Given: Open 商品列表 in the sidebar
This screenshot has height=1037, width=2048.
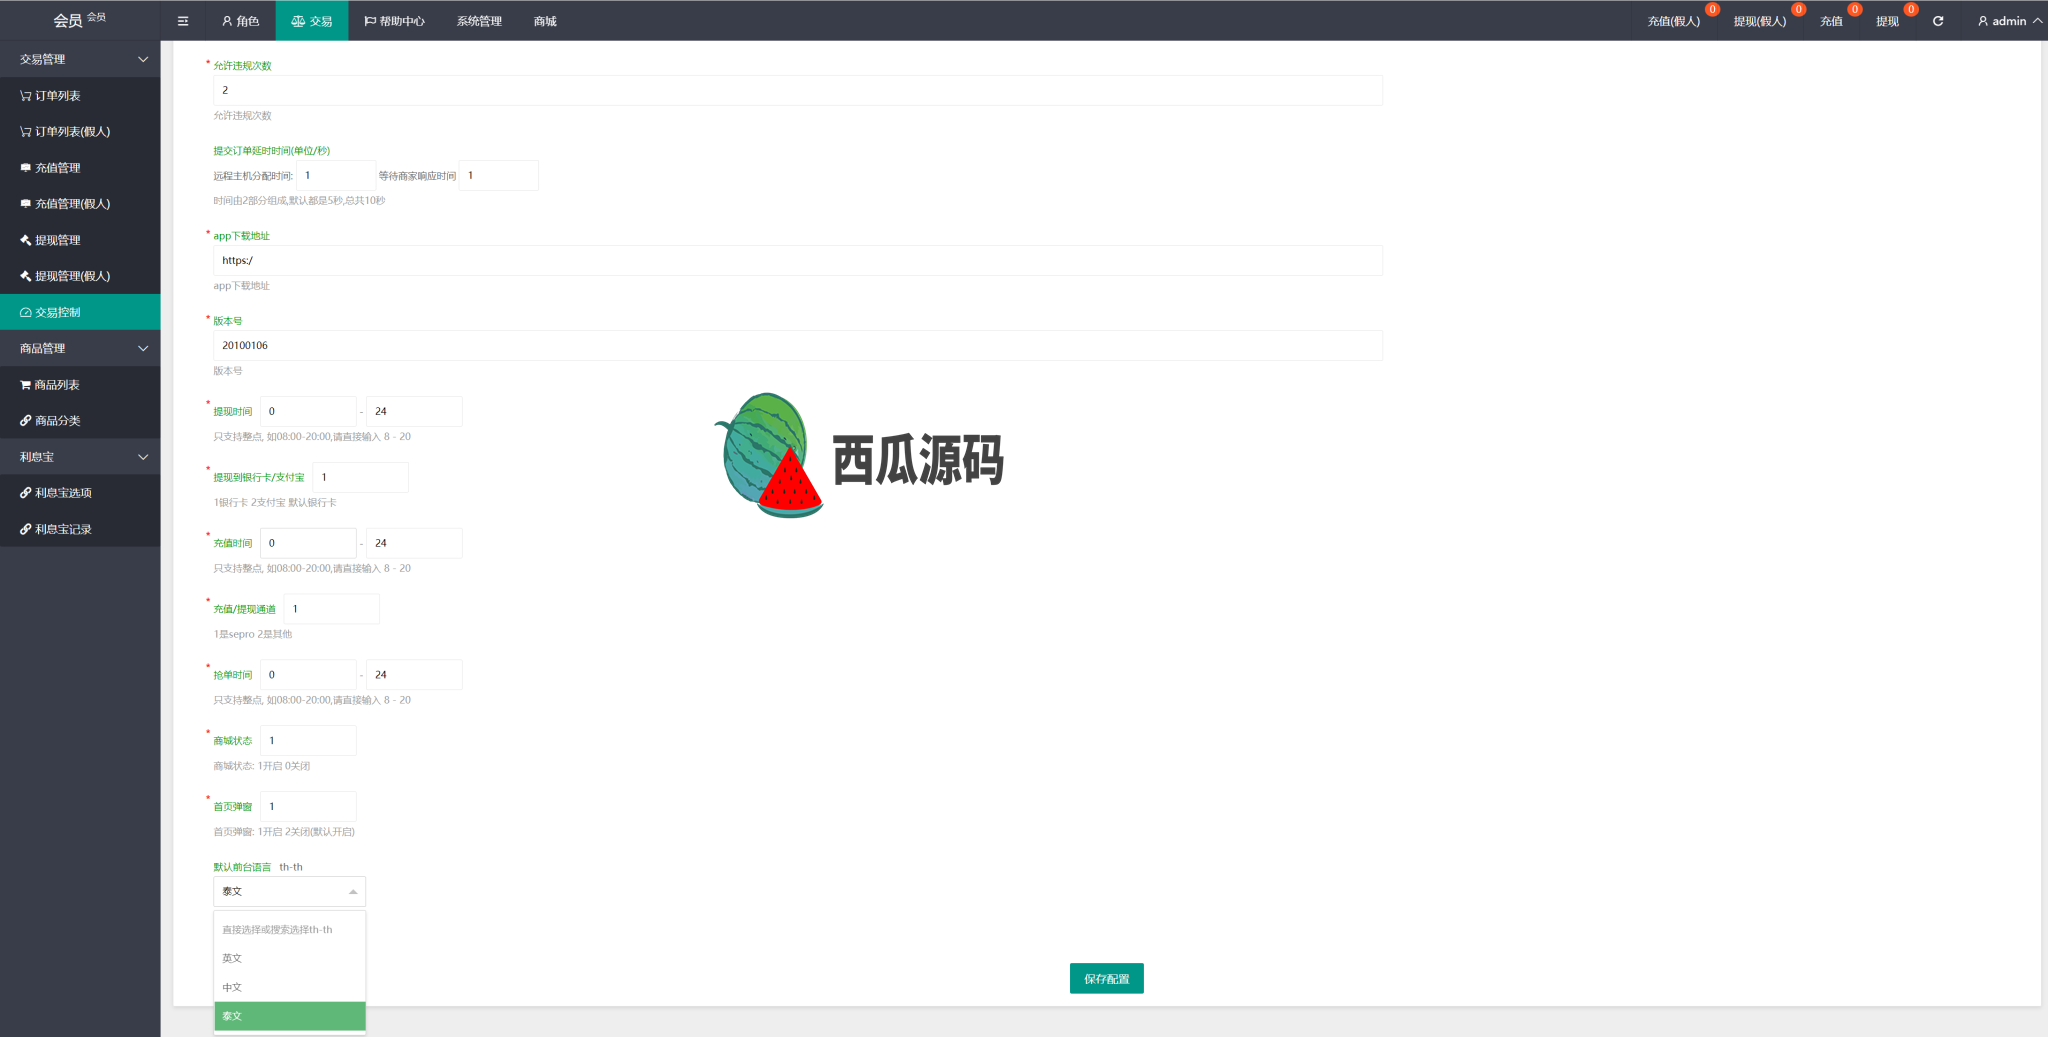Looking at the screenshot, I should tap(80, 384).
